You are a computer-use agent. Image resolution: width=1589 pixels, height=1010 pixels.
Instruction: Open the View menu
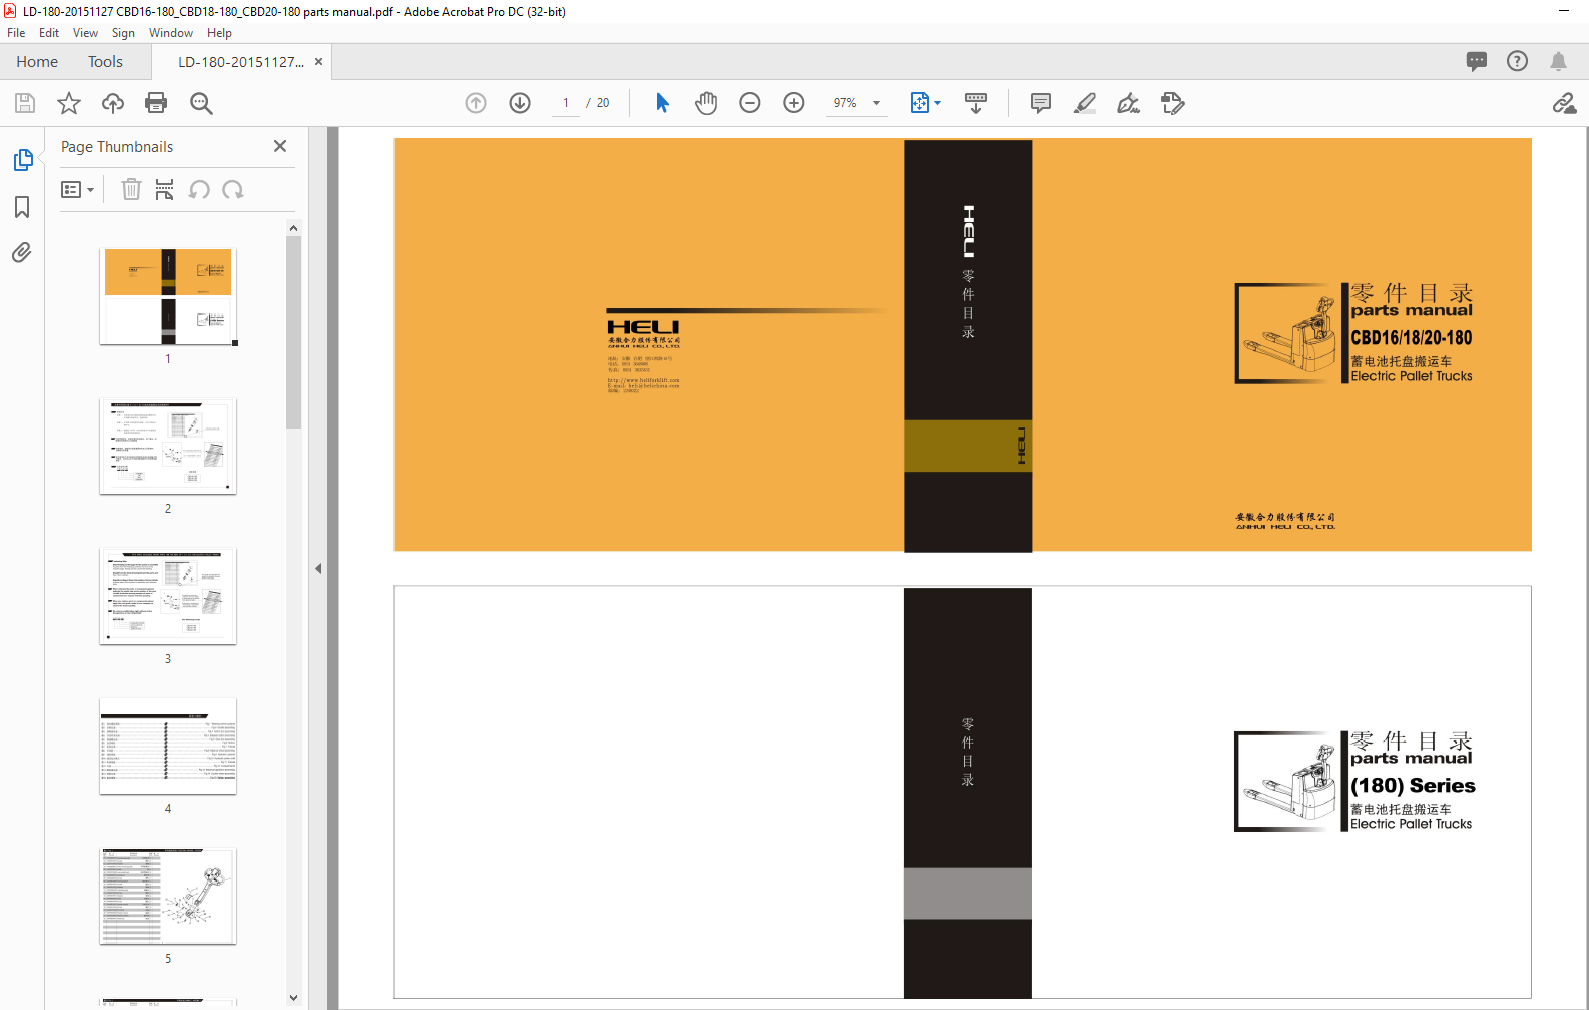point(85,33)
